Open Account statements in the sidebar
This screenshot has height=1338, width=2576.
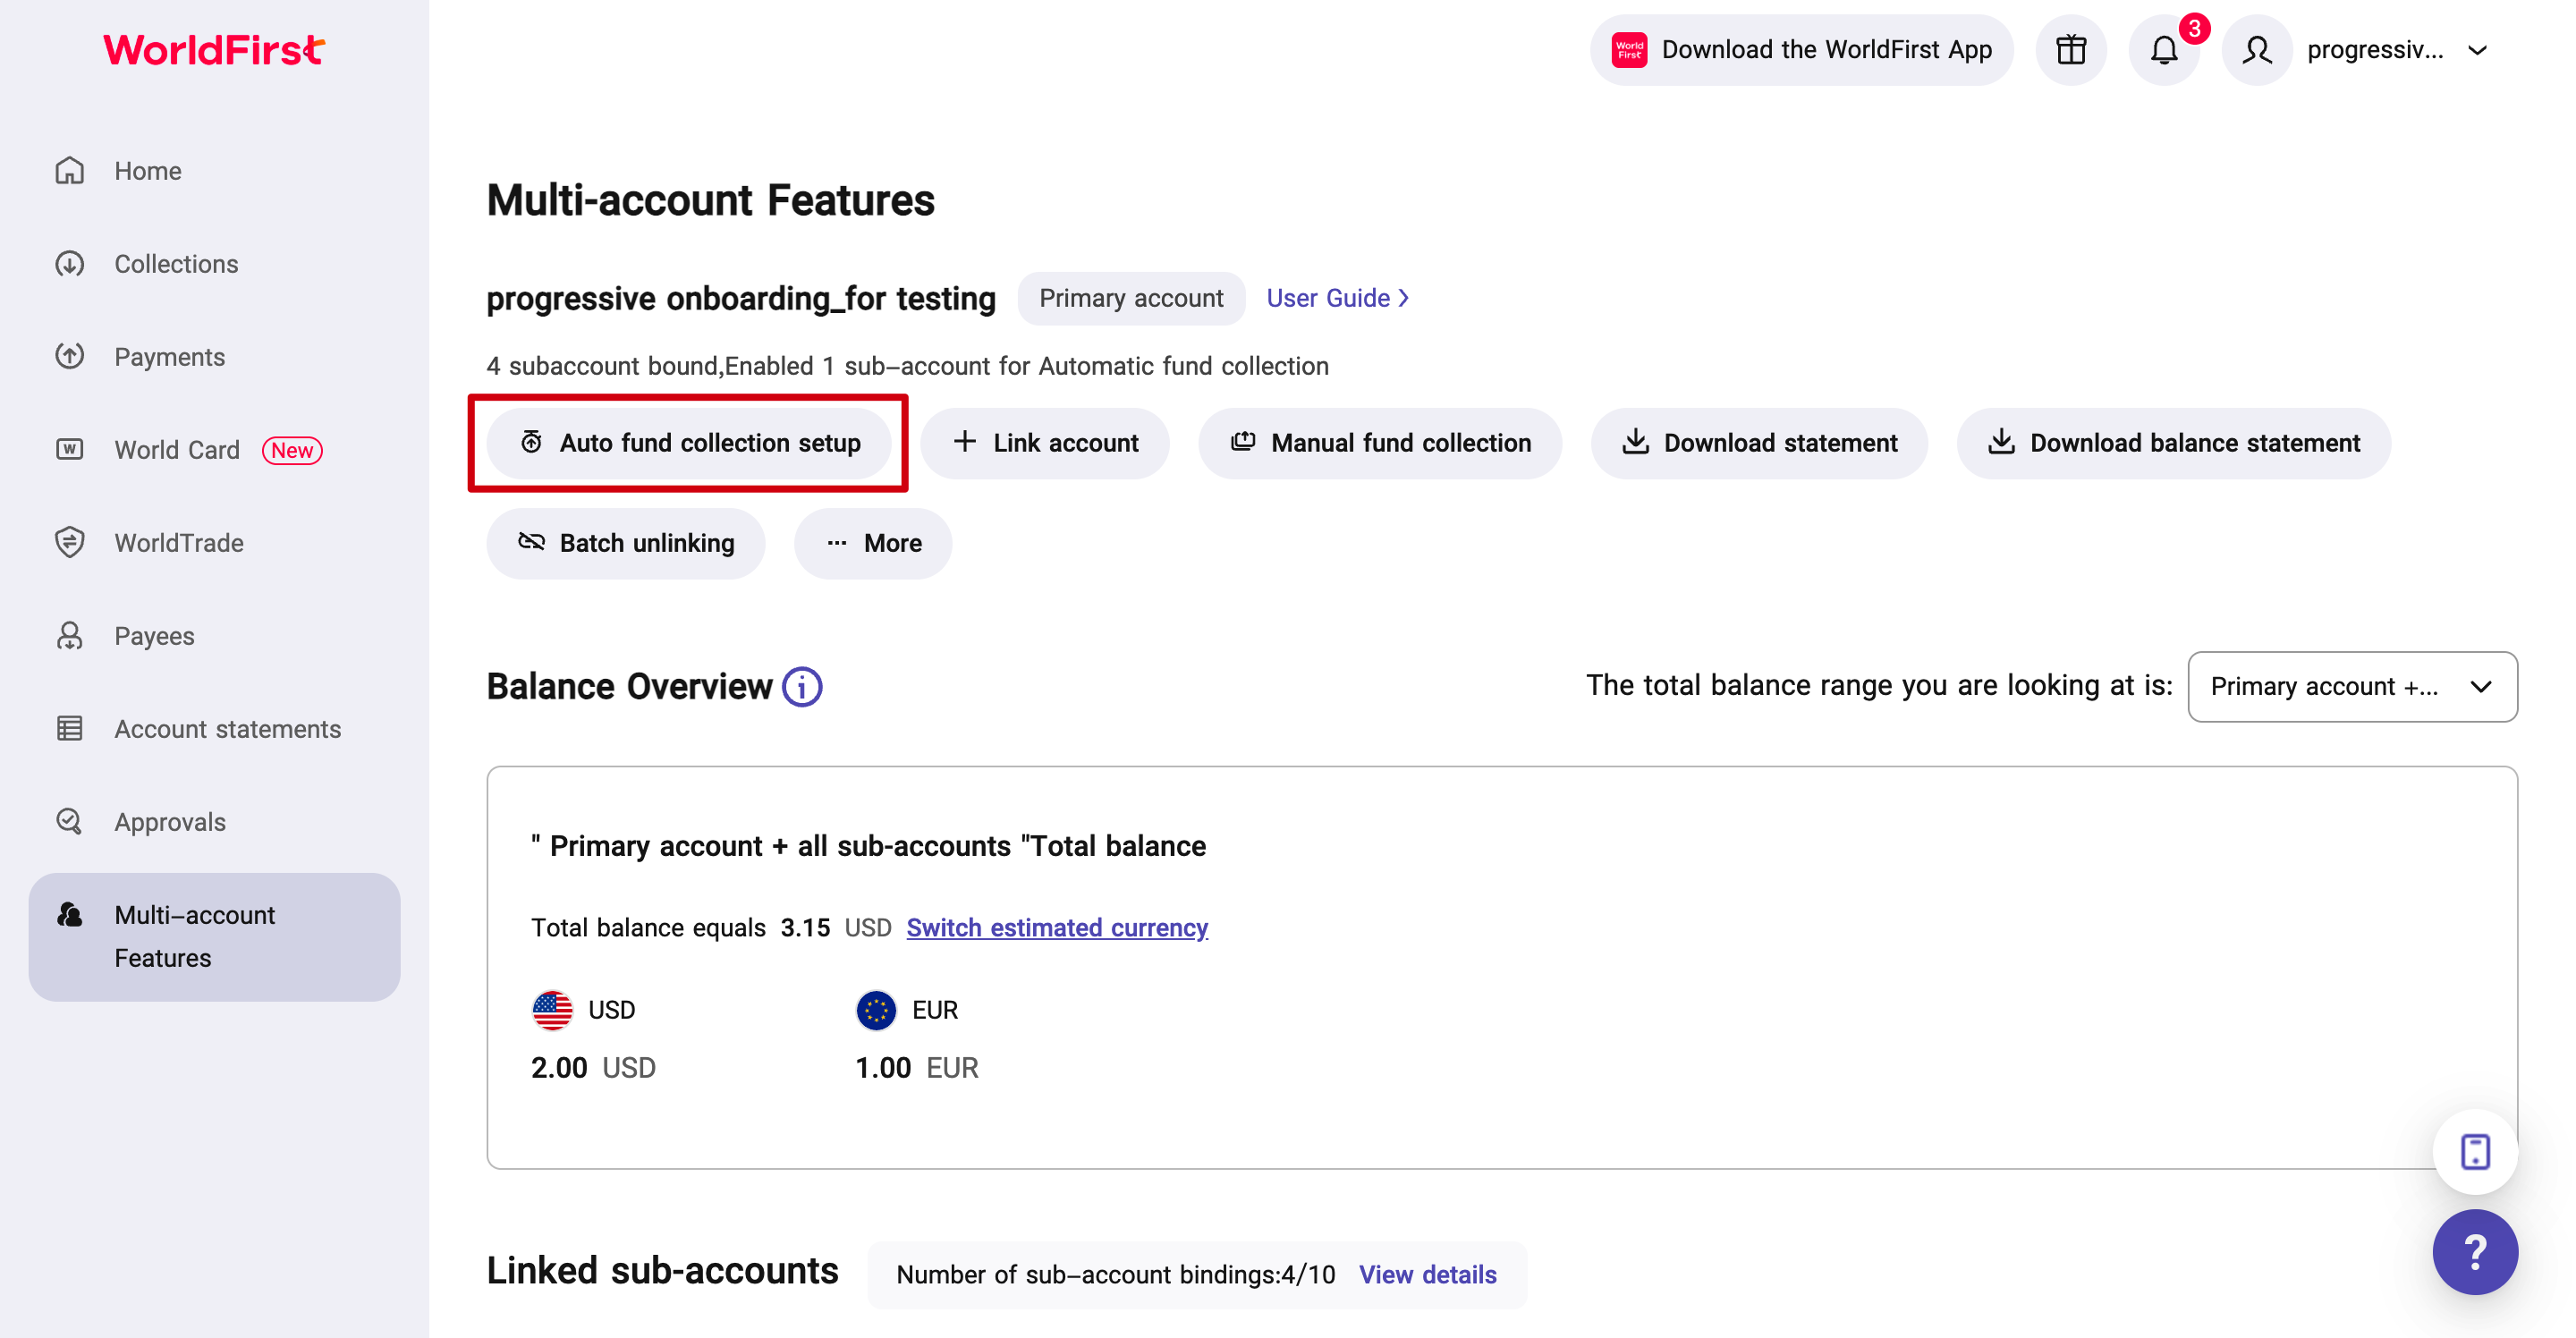point(227,729)
